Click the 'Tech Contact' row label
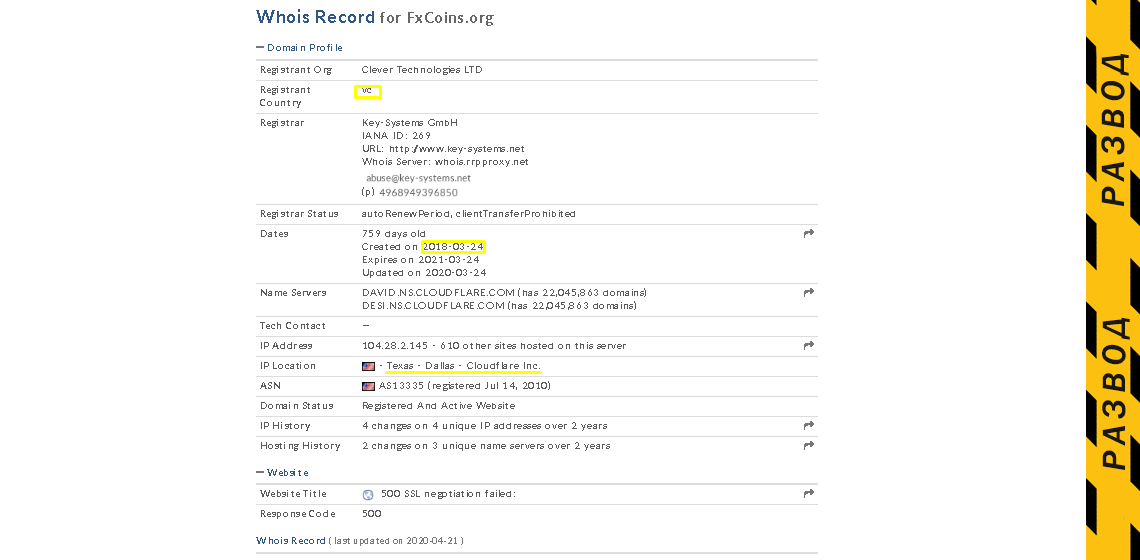Image resolution: width=1140 pixels, height=560 pixels. [x=292, y=326]
